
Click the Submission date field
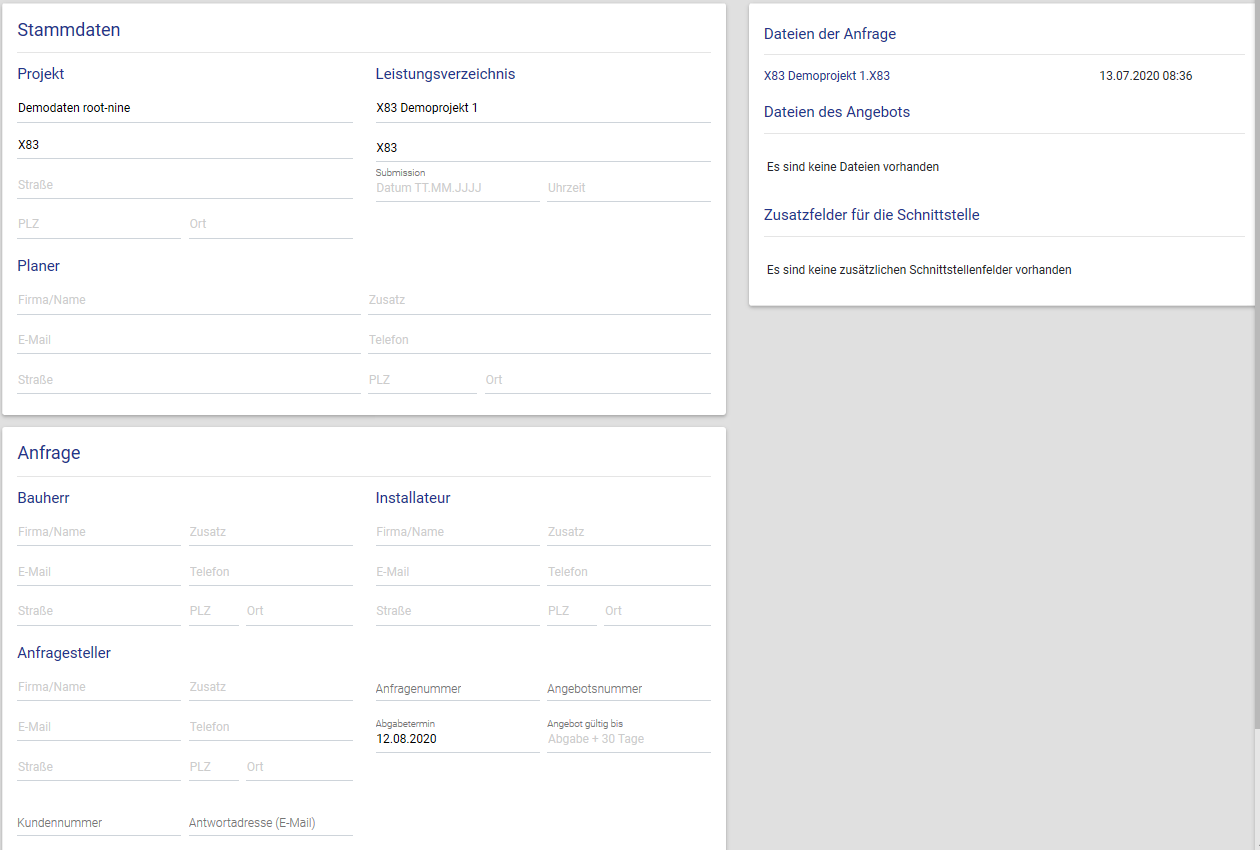click(x=457, y=187)
